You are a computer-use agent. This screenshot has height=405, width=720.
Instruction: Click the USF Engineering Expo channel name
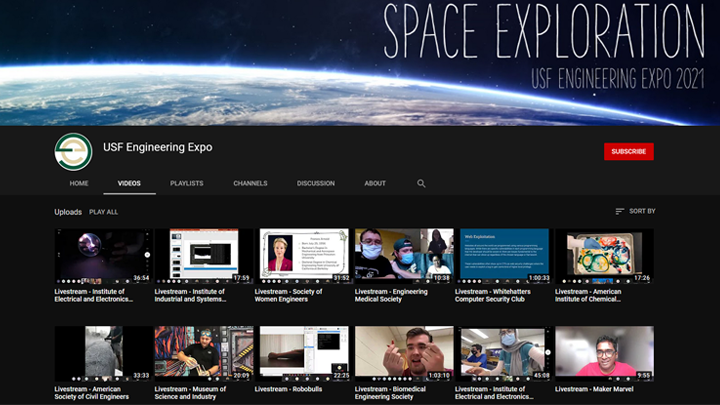coord(158,147)
